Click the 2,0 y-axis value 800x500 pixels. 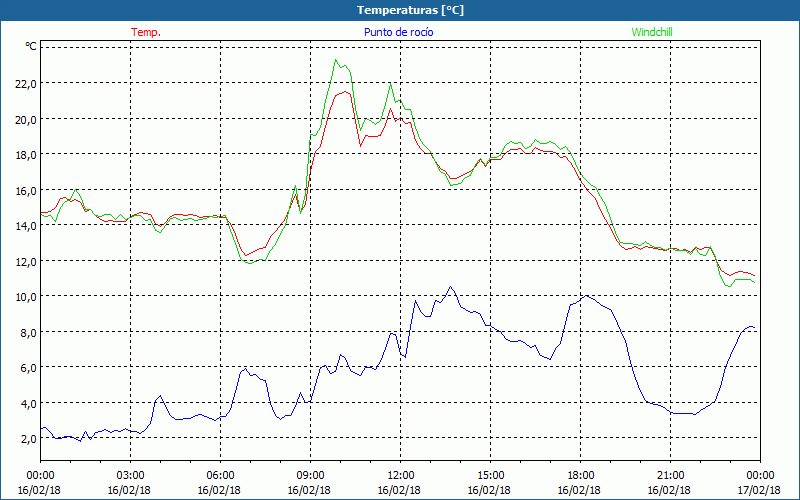tap(29, 438)
